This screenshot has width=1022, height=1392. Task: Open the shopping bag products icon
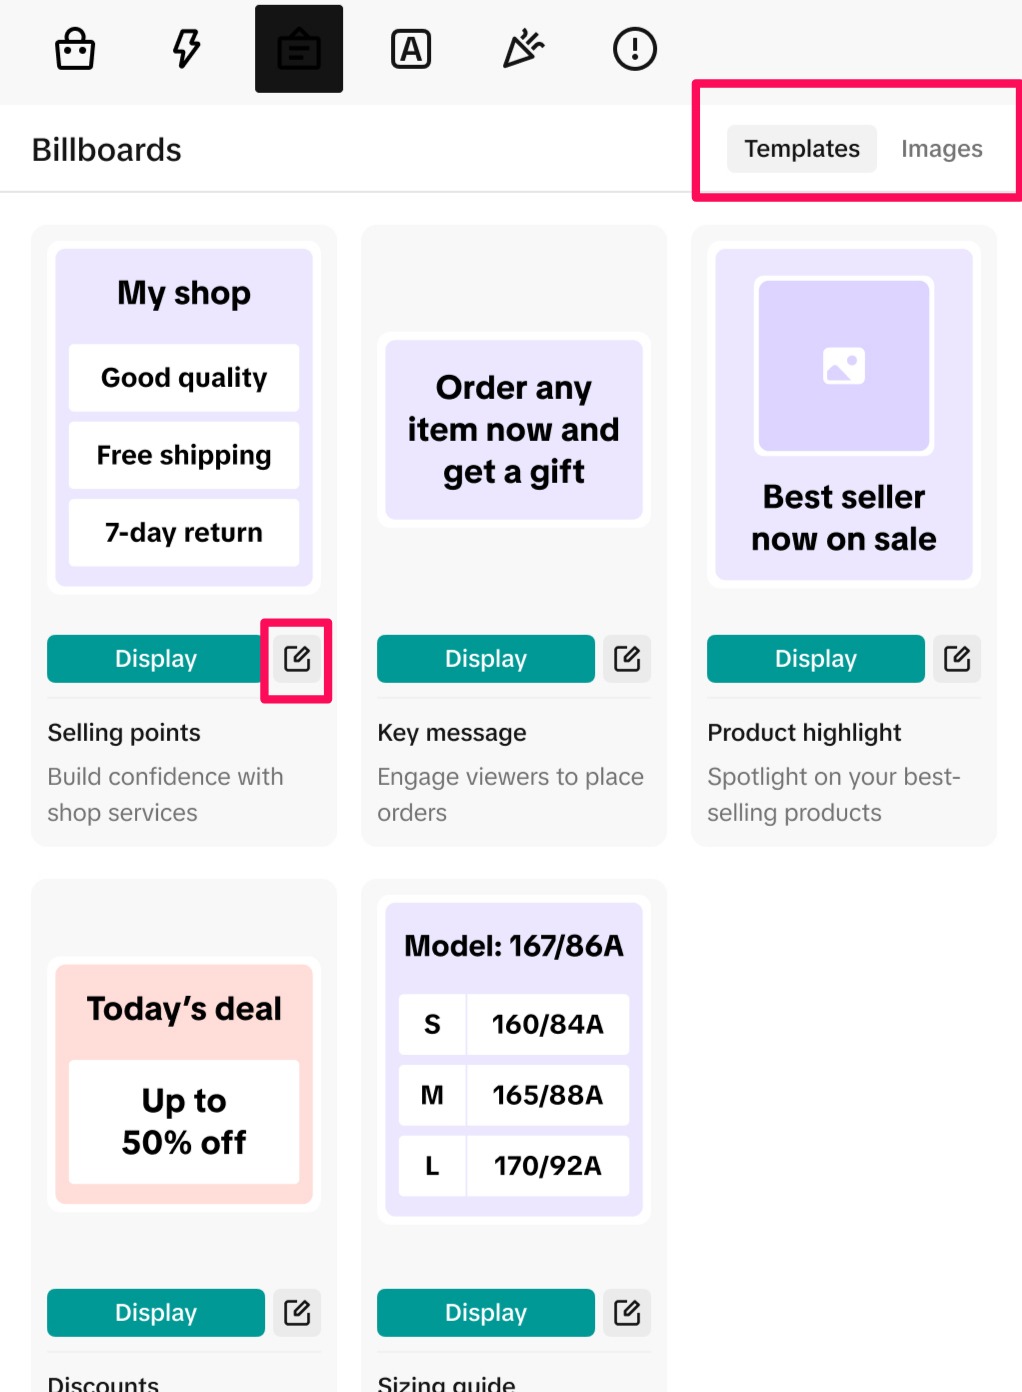(75, 49)
